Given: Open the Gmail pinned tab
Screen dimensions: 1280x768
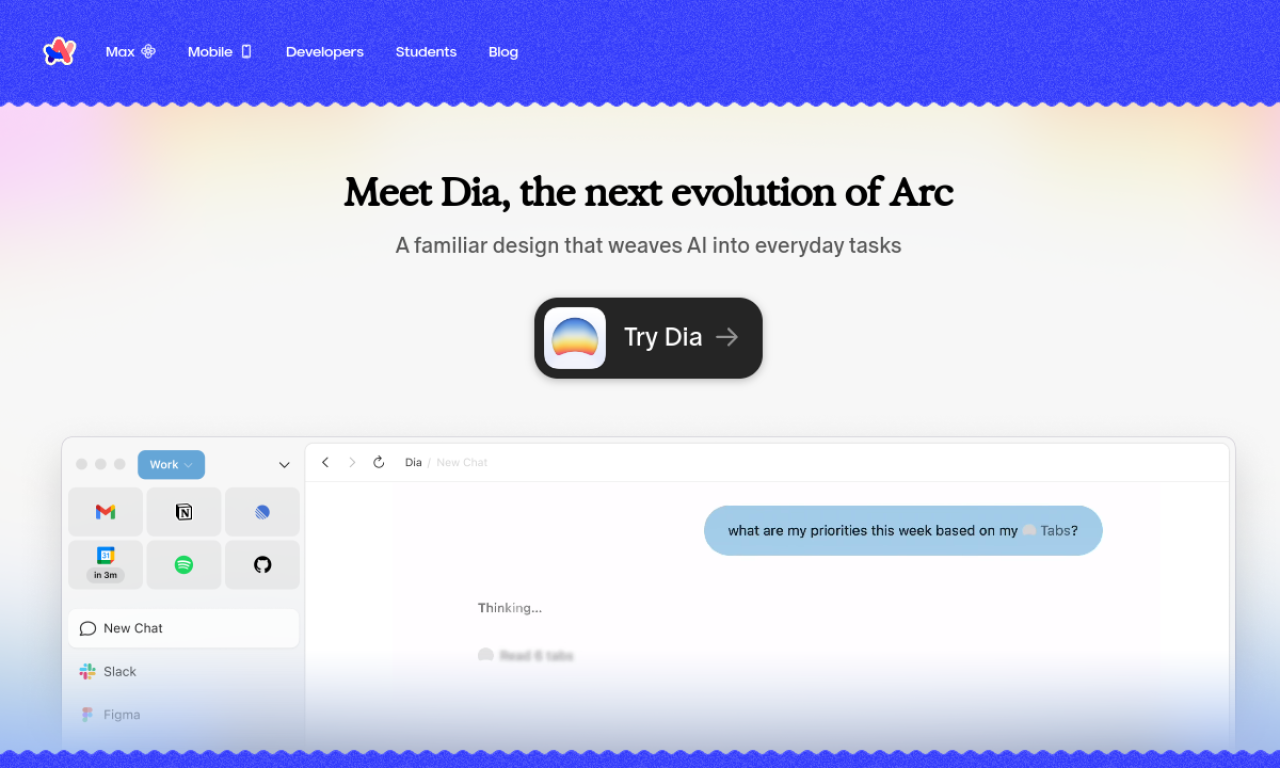Looking at the screenshot, I should coord(105,511).
